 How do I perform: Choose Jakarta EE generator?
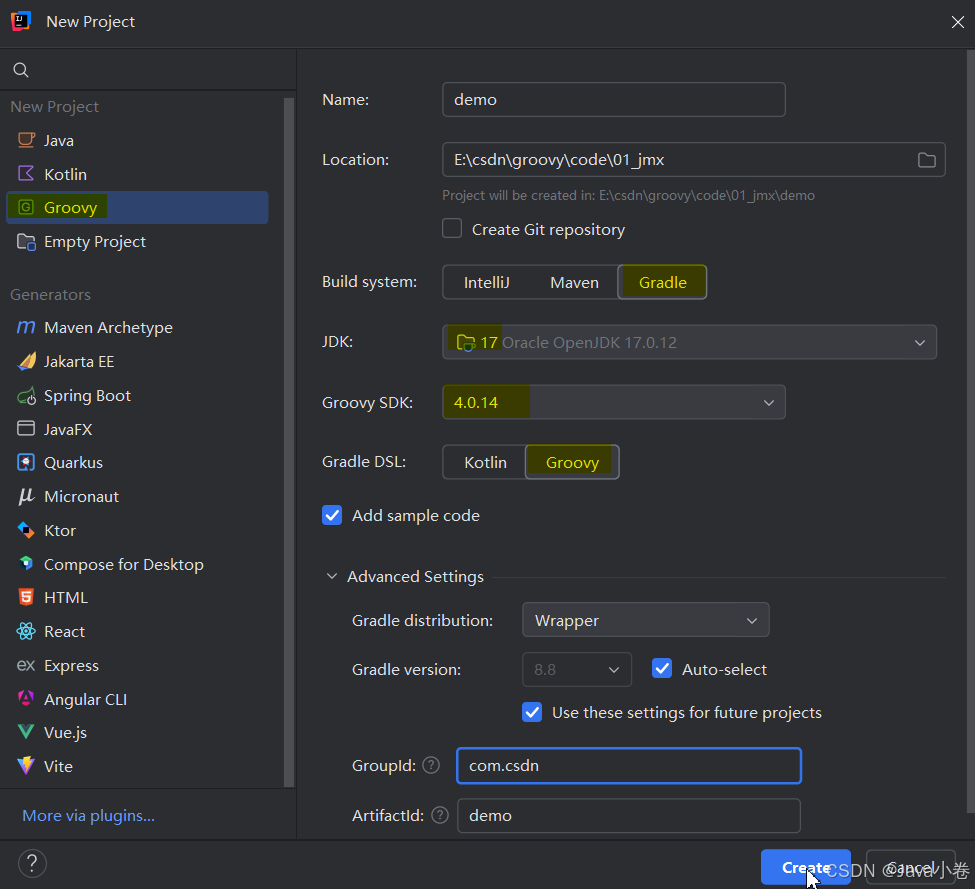137,361
